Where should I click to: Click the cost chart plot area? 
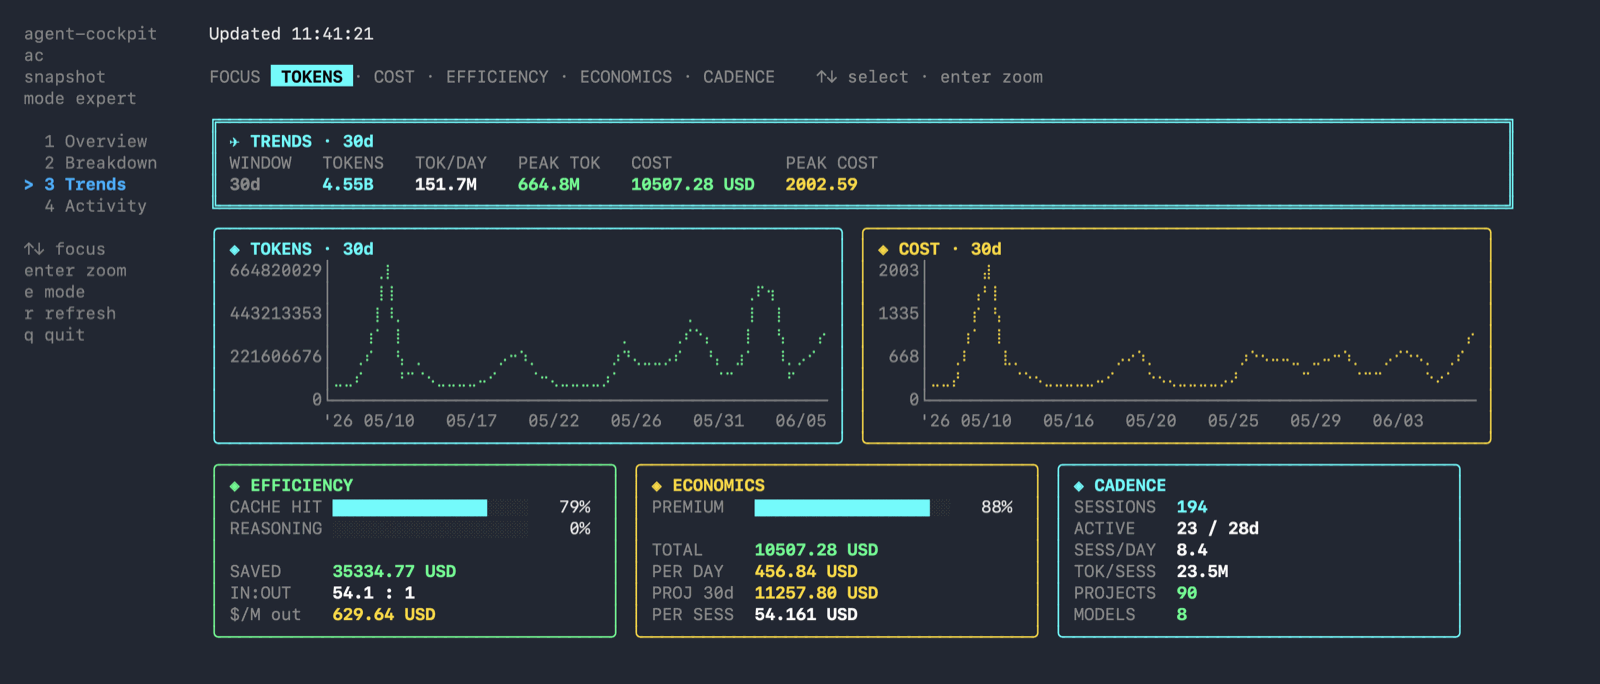1202,332
